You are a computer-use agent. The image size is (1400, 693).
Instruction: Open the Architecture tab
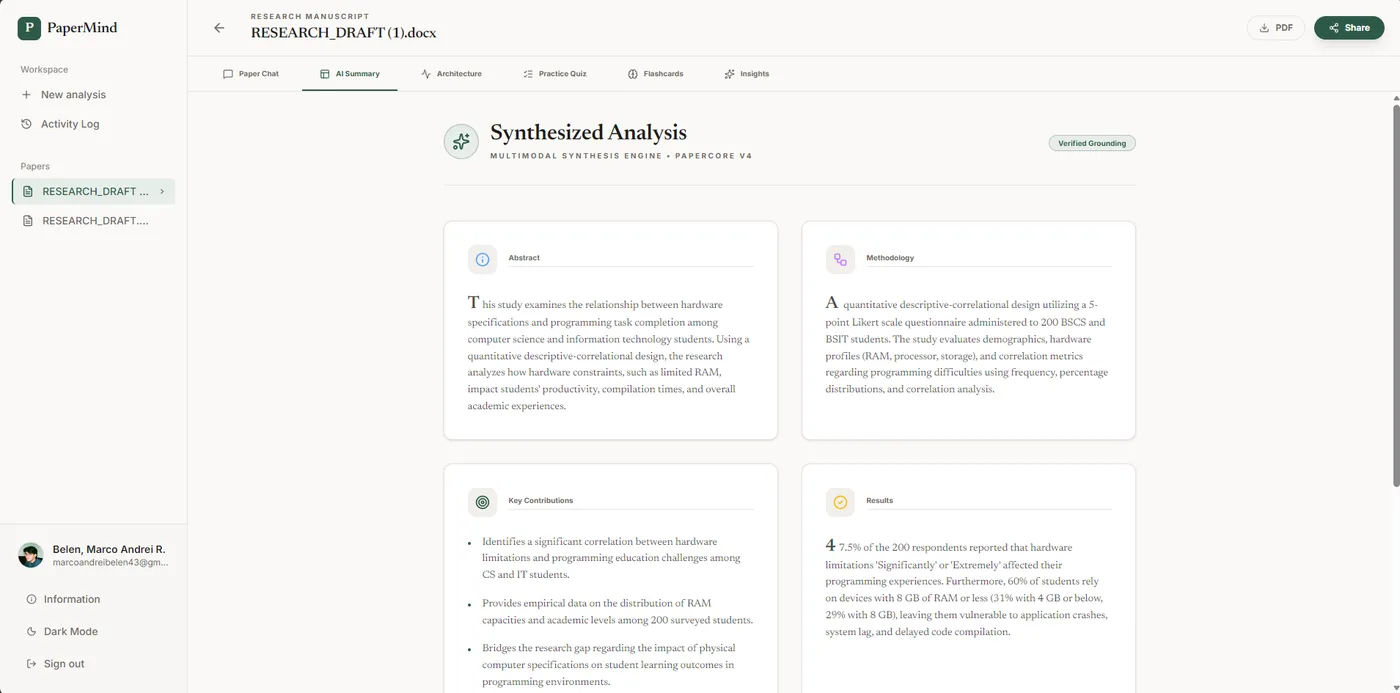452,74
